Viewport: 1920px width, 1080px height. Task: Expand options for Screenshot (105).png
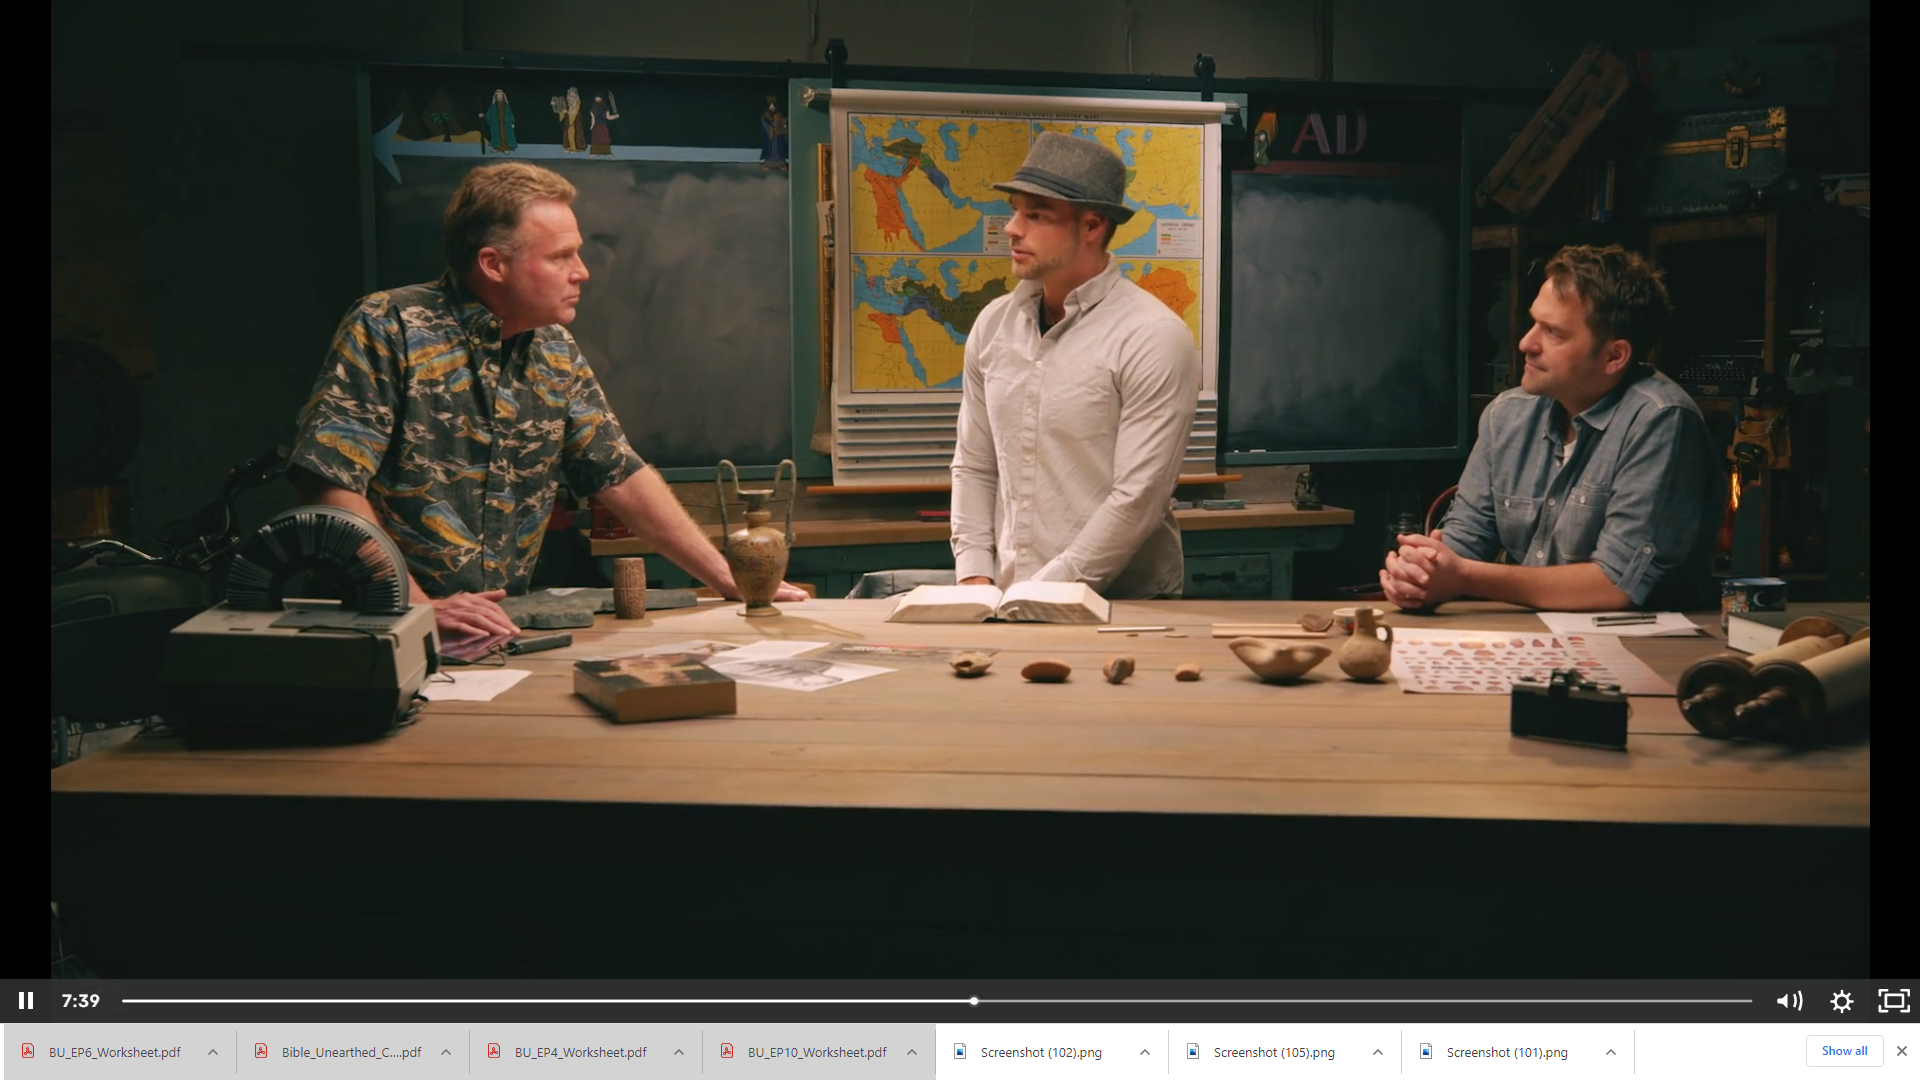click(1378, 1052)
